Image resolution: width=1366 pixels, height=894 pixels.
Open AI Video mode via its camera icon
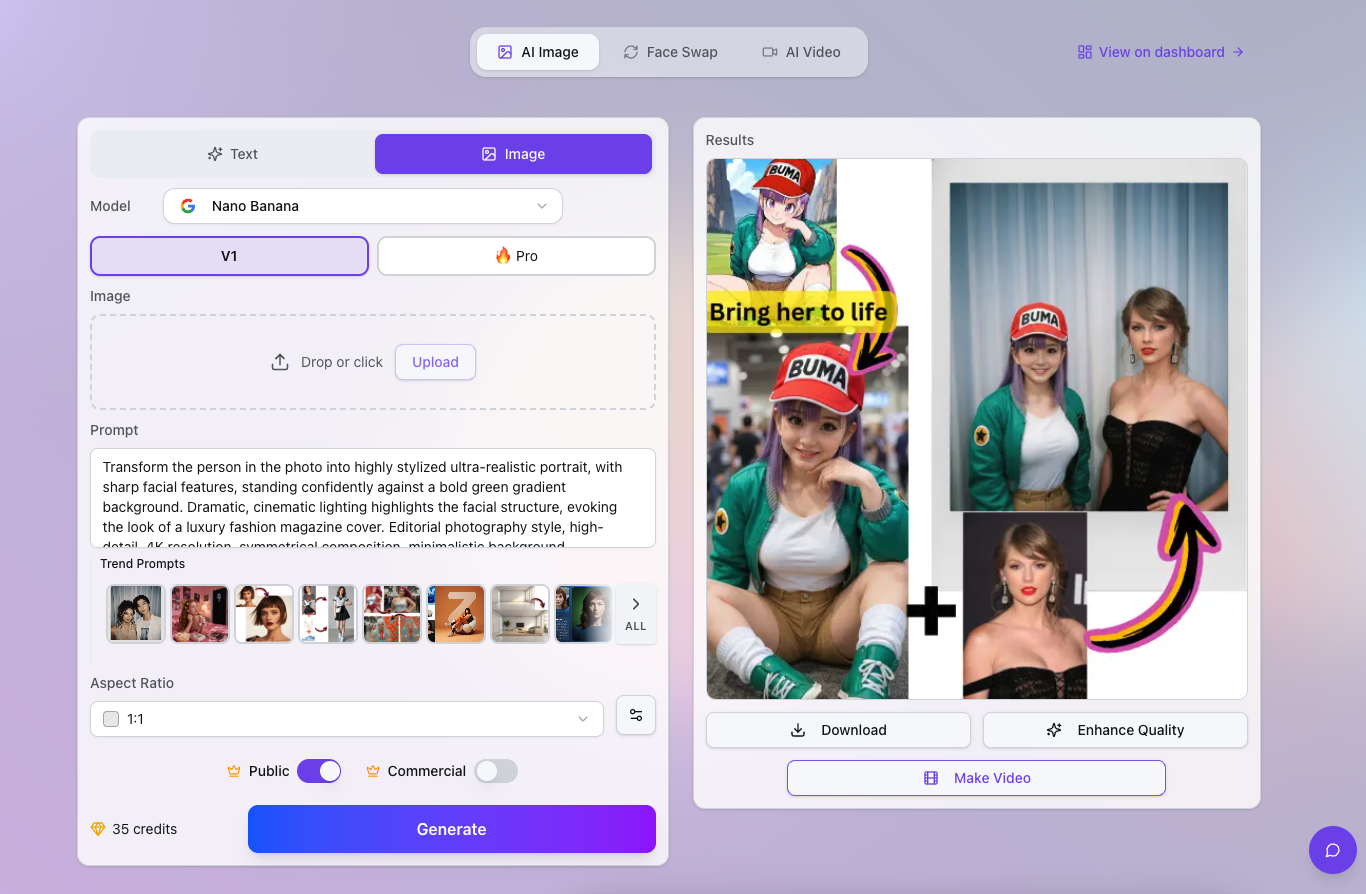point(768,51)
